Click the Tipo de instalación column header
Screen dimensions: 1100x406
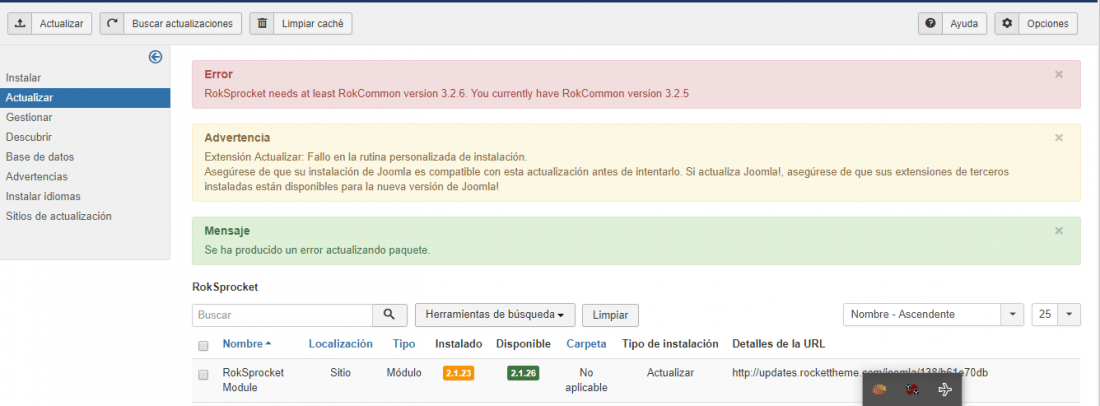pyautogui.click(x=670, y=344)
